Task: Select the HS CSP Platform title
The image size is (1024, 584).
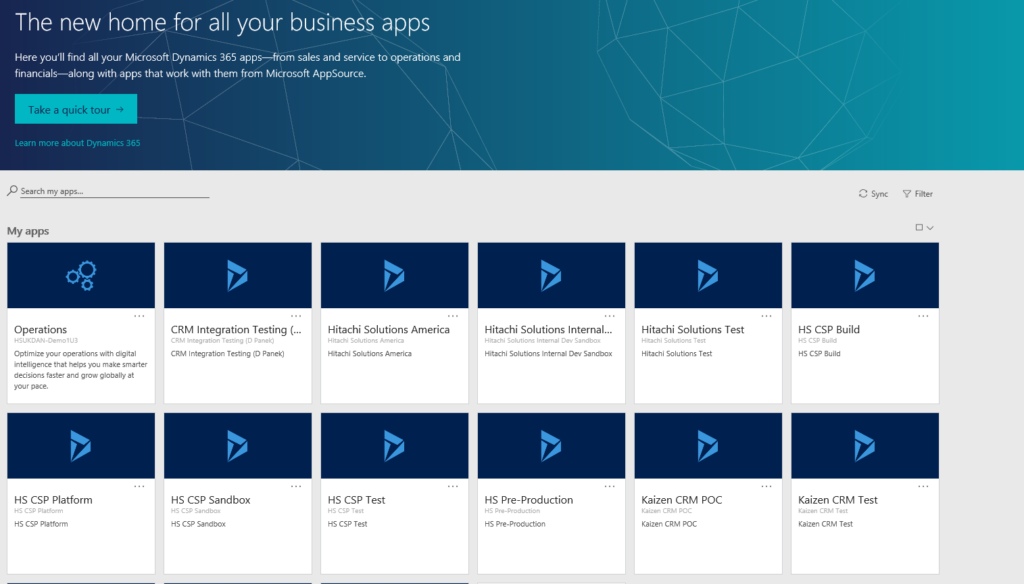Action: click(54, 500)
